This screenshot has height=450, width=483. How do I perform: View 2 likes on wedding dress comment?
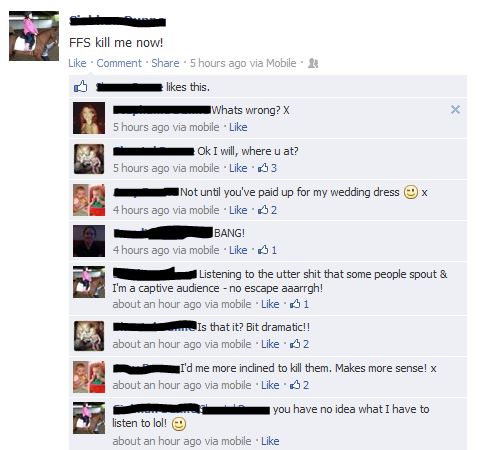tap(267, 210)
